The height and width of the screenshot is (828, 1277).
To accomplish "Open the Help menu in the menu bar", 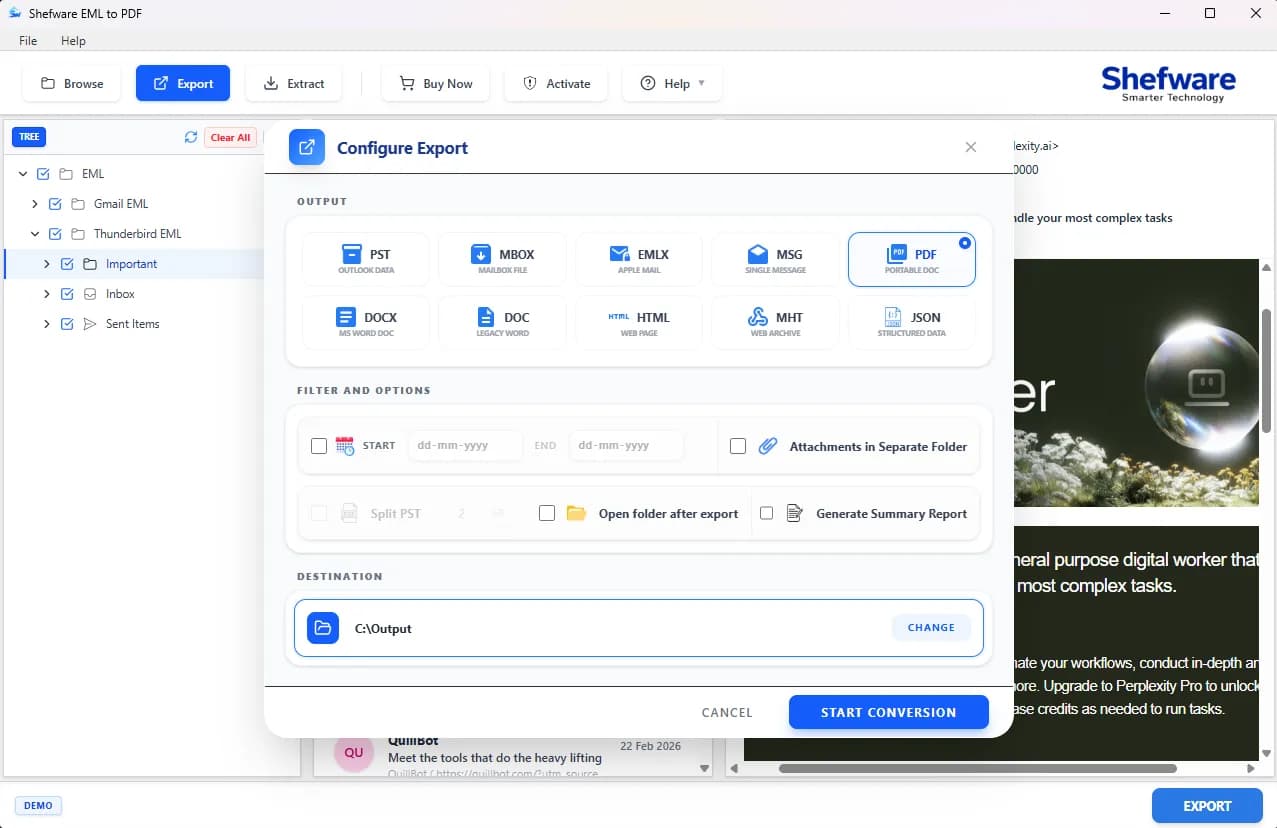I will tap(73, 41).
